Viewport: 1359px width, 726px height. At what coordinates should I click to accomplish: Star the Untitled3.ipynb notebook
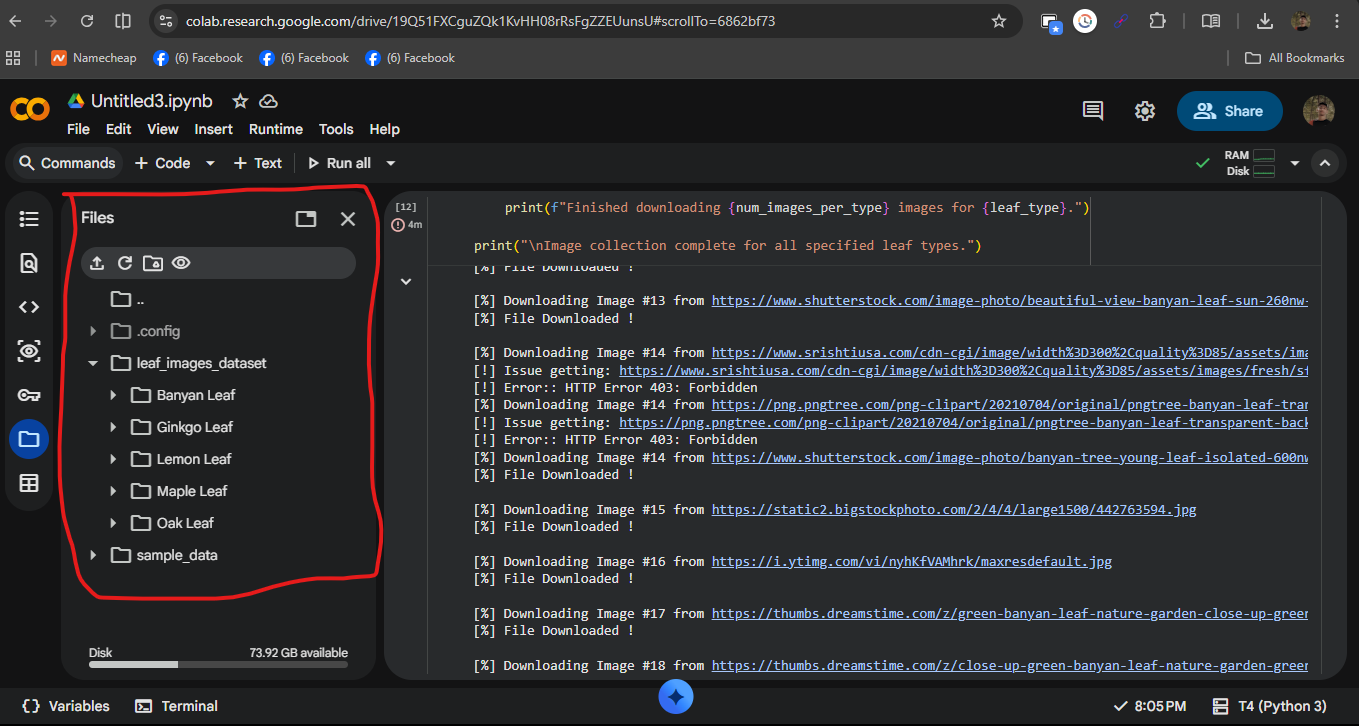(239, 100)
